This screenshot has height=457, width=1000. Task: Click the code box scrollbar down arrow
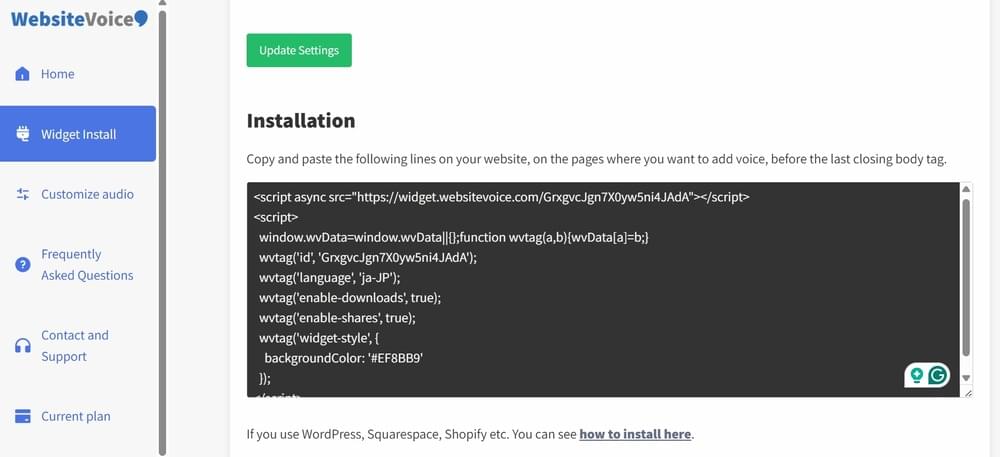tap(966, 377)
